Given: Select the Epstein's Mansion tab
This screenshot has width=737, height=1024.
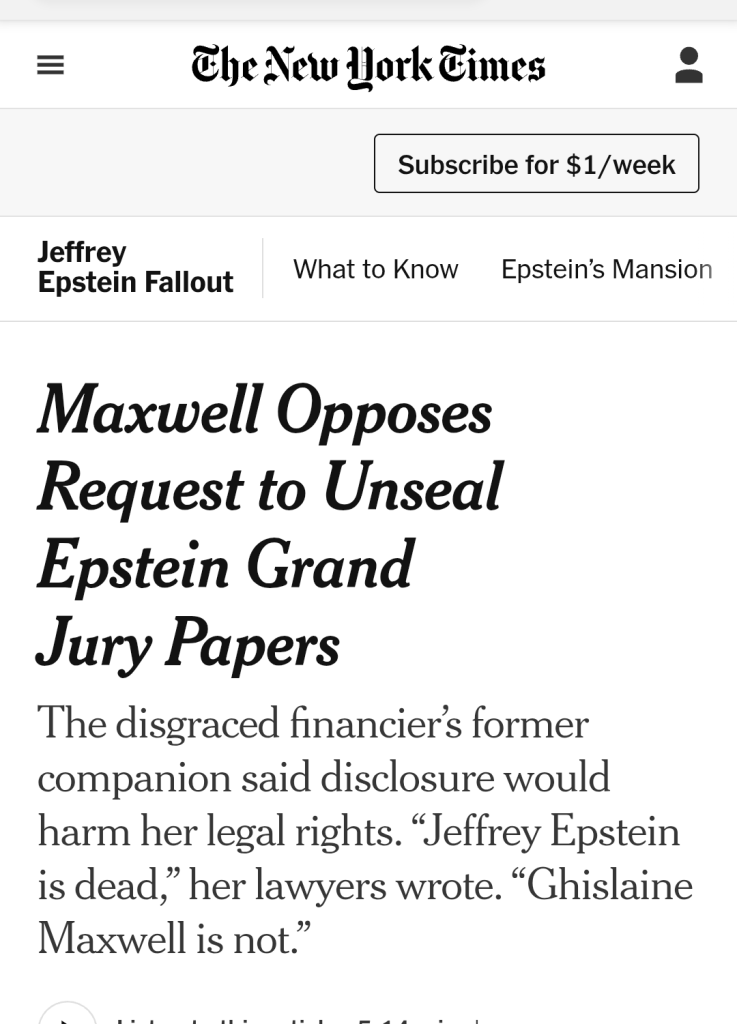Looking at the screenshot, I should [606, 269].
